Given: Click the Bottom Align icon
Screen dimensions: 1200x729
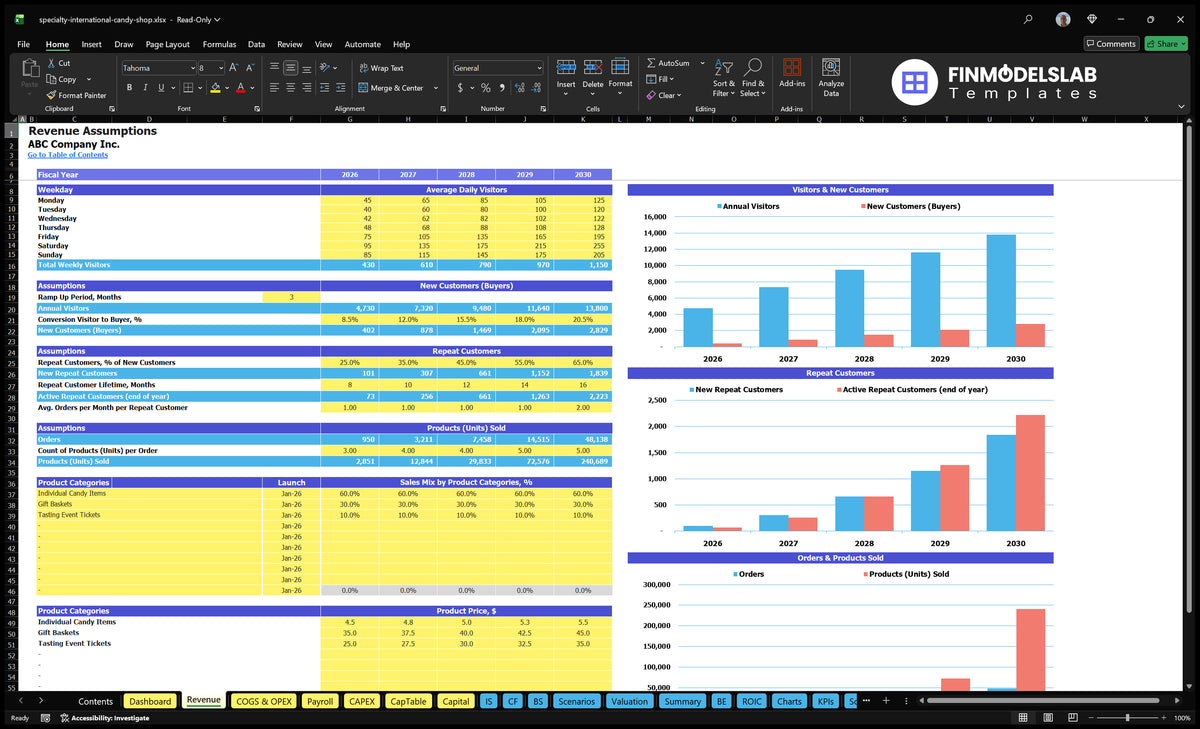Looking at the screenshot, I should coord(306,68).
